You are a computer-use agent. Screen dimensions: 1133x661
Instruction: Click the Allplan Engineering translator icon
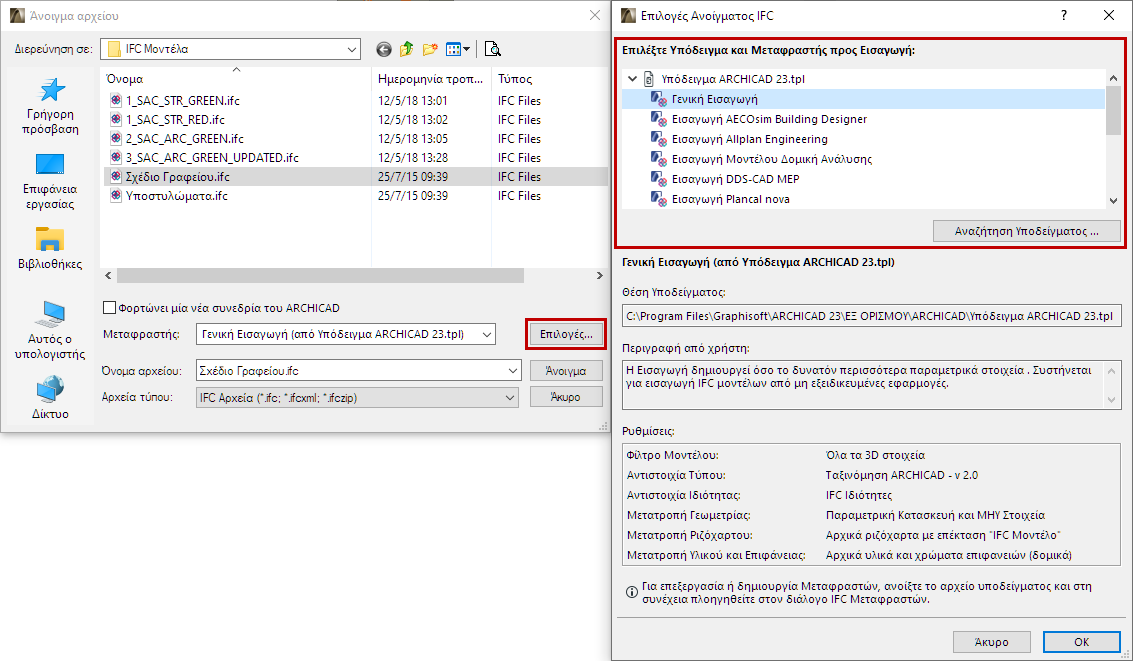coord(659,139)
